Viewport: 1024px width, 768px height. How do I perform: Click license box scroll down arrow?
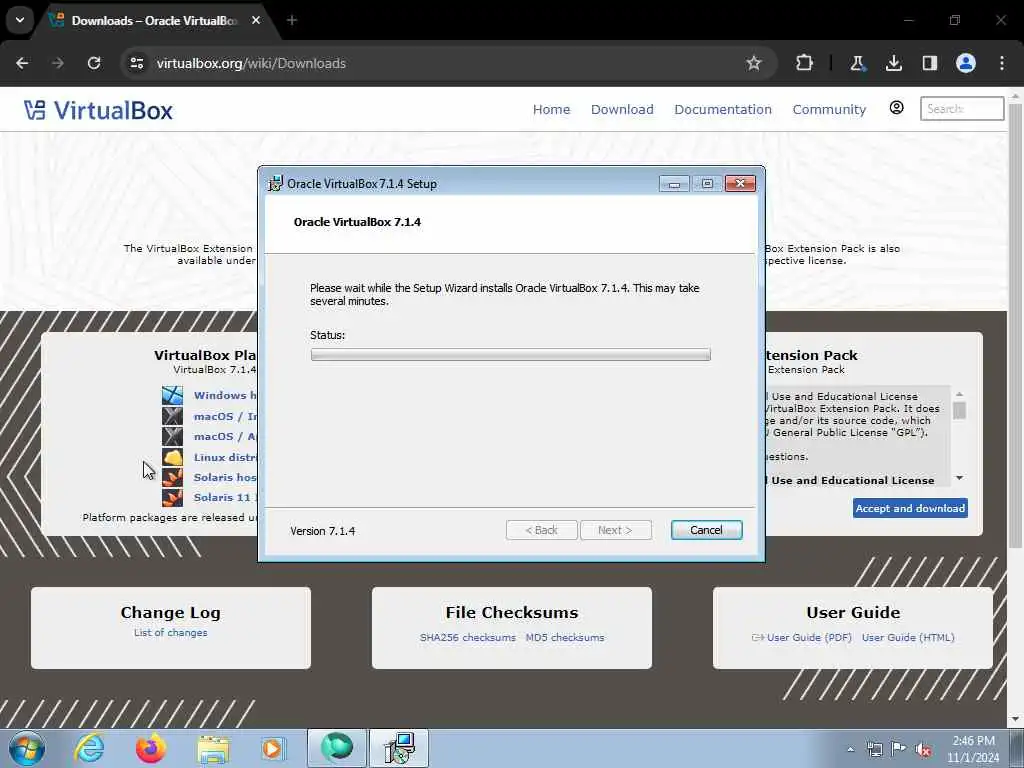tap(959, 478)
